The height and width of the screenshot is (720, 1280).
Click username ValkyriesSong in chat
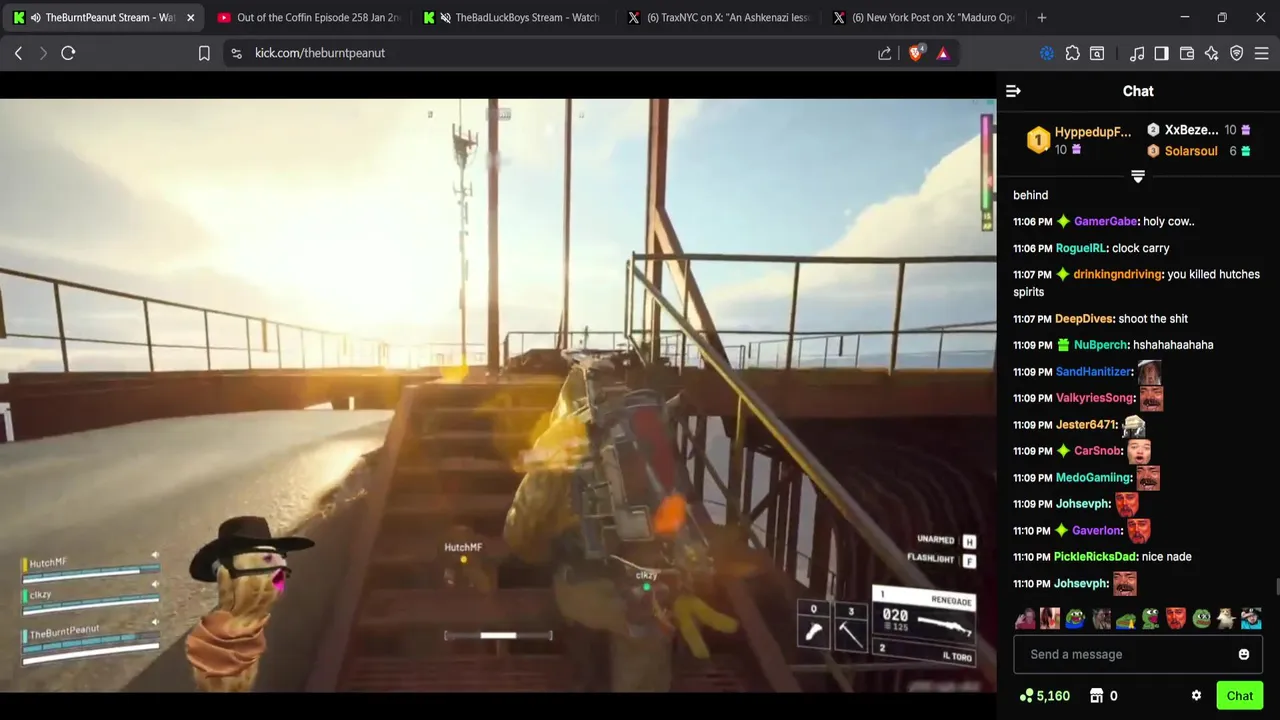1095,398
